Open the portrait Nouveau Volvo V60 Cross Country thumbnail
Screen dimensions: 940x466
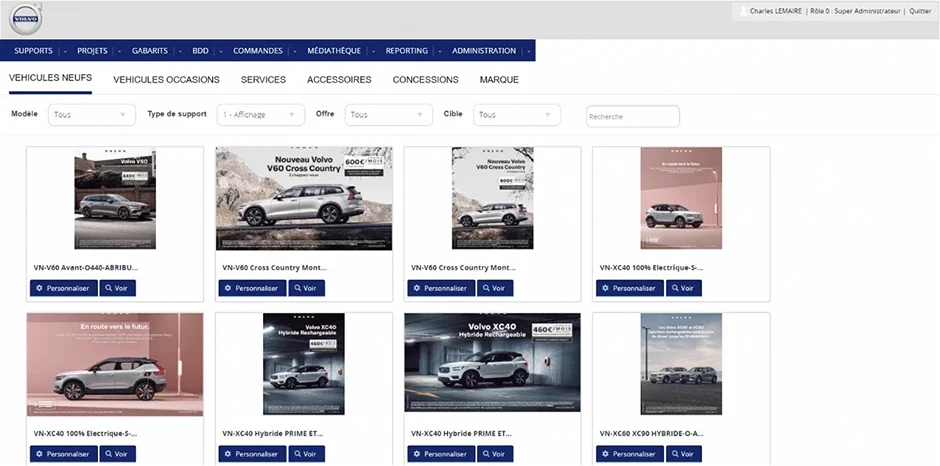coord(493,199)
